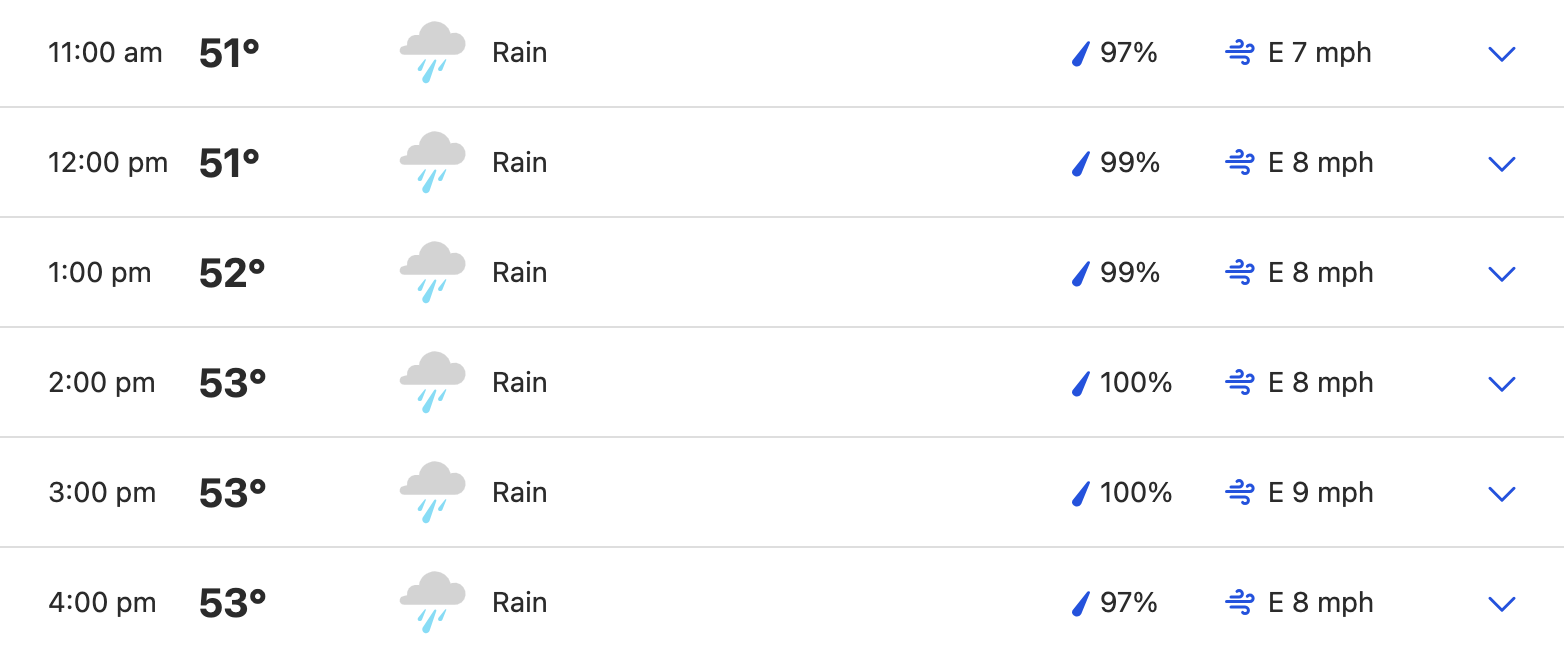Click the E 8 mph wind value at 4:00 pm
This screenshot has width=1564, height=654.
1321,603
